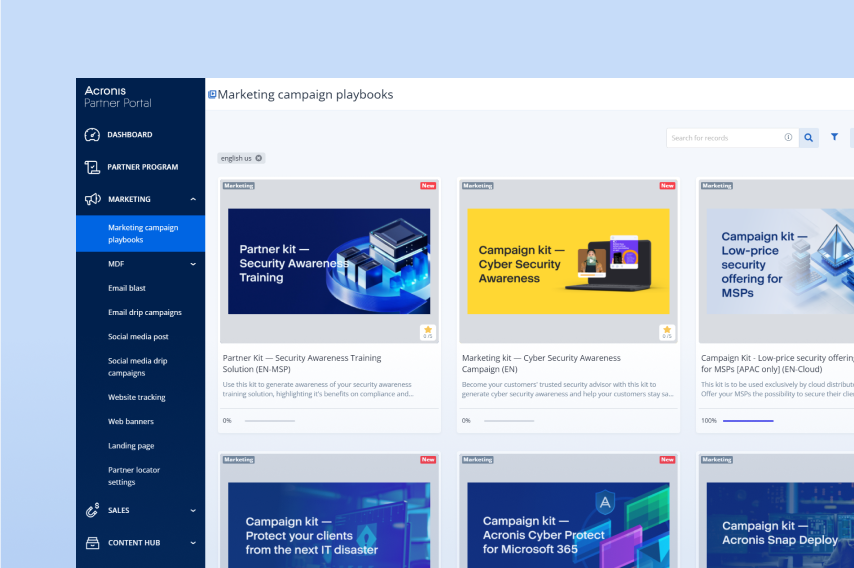Click Marketing tag on Snap Deploy card
The image size is (854, 568).
coord(717,460)
